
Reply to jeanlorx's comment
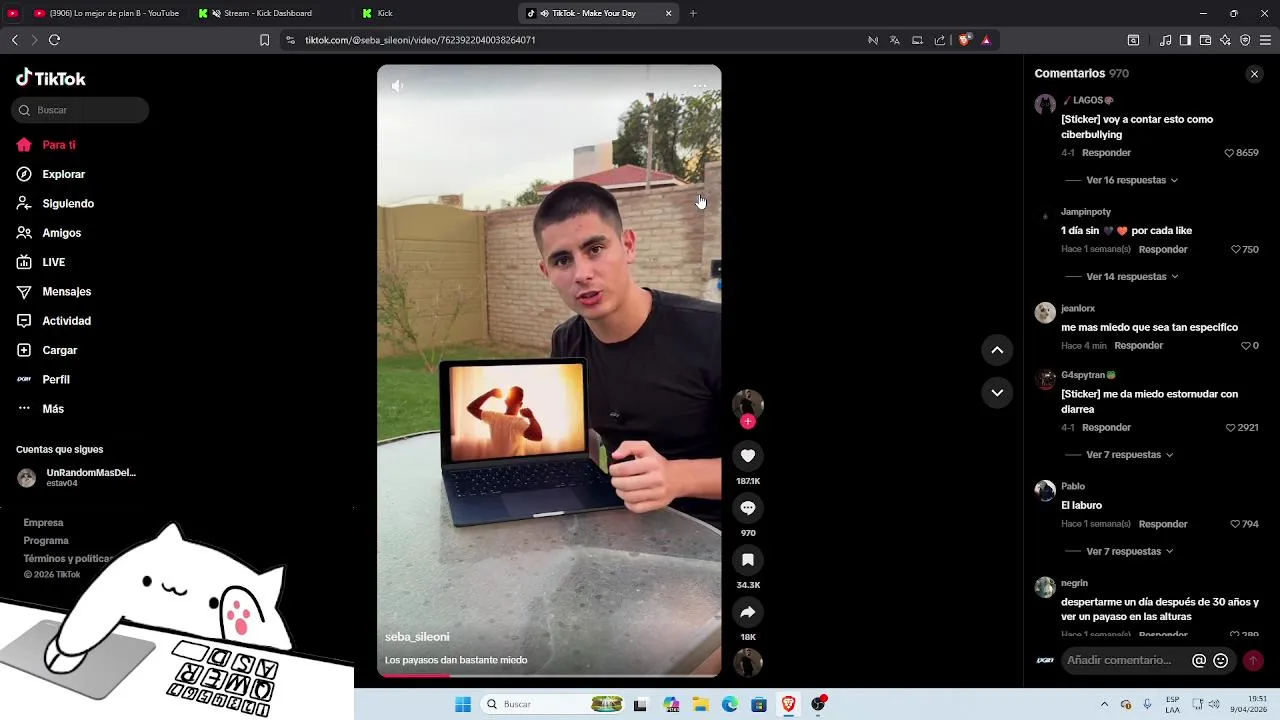(x=1138, y=346)
